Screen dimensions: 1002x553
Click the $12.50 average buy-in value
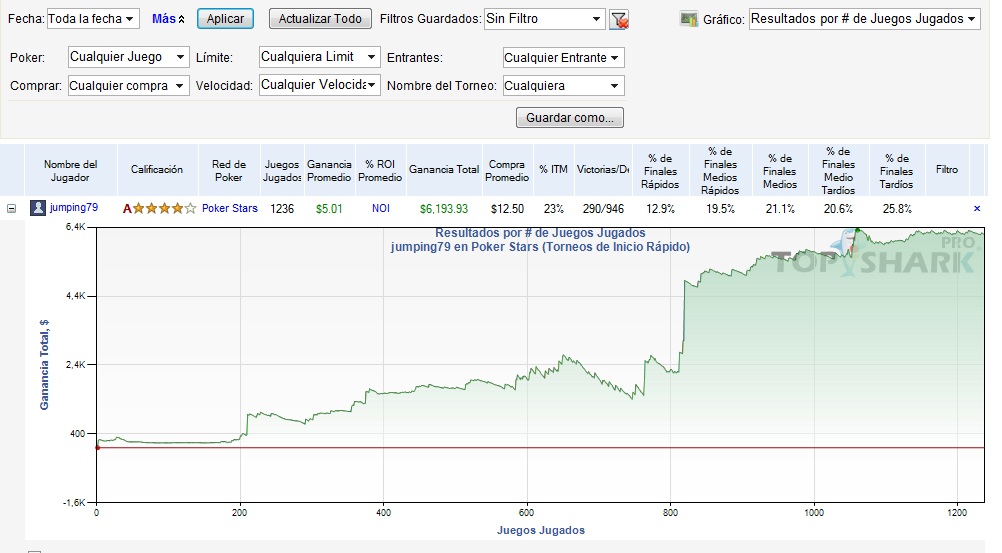[x=507, y=208]
